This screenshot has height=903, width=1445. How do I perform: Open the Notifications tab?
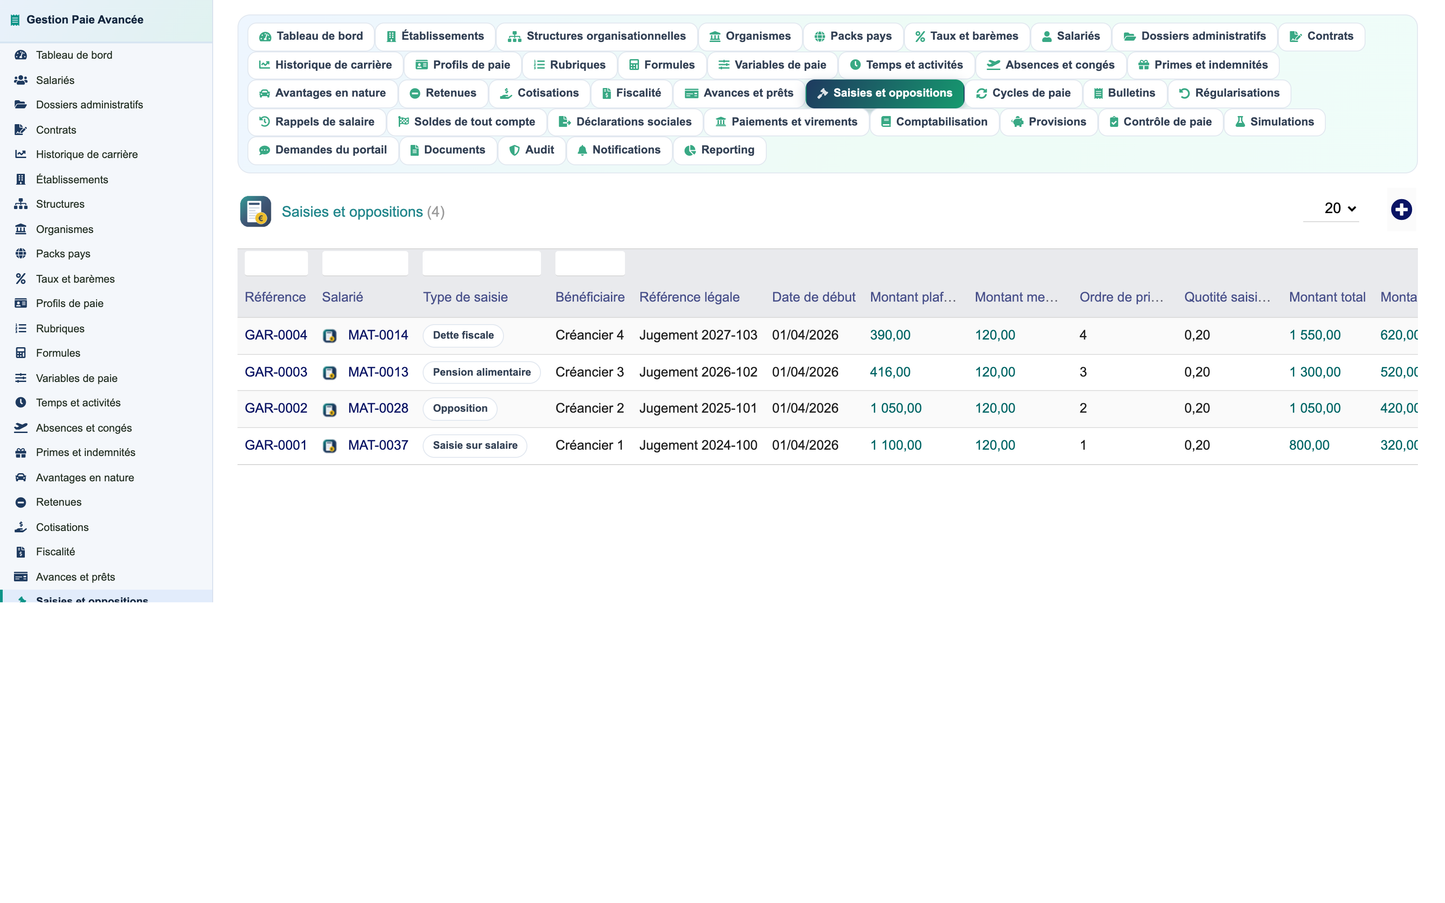[x=618, y=150]
